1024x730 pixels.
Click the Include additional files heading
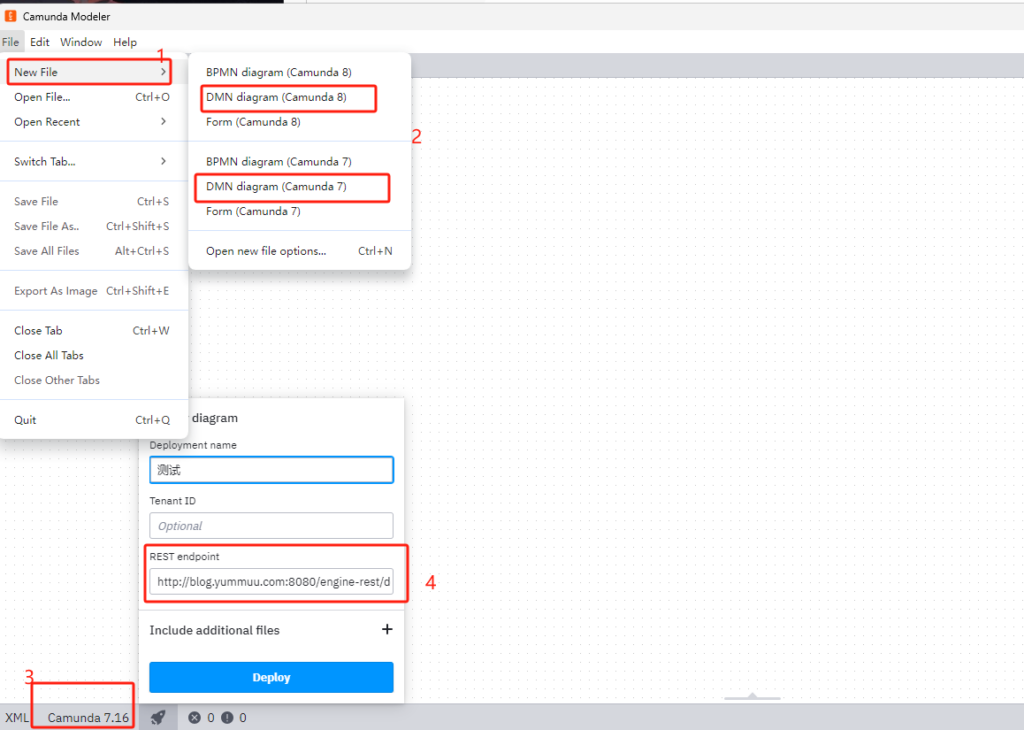tap(214, 630)
